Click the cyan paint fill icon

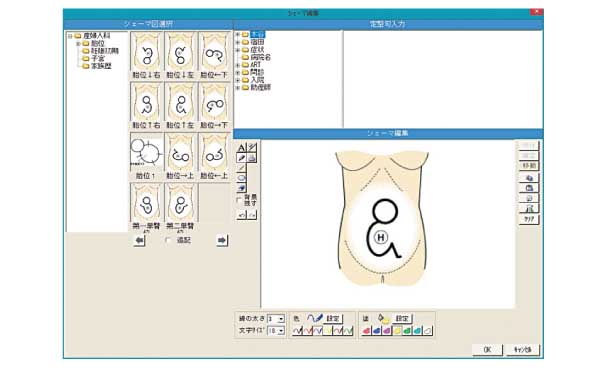[x=417, y=330]
